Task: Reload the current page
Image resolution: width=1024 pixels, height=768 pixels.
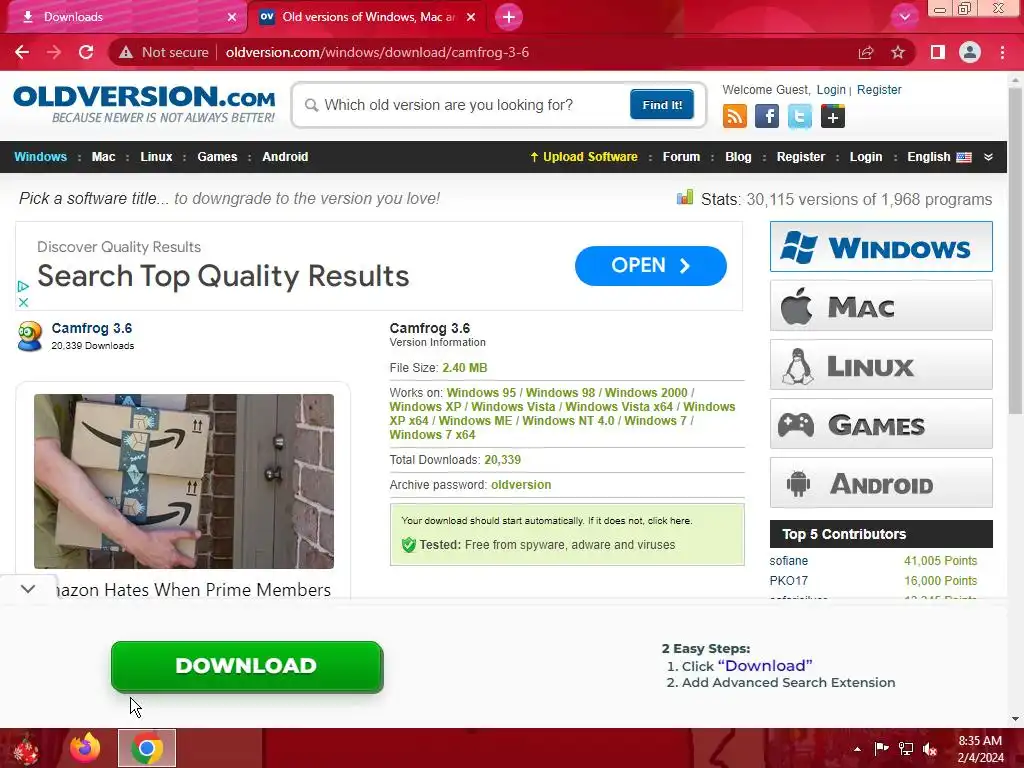Action: tap(86, 52)
